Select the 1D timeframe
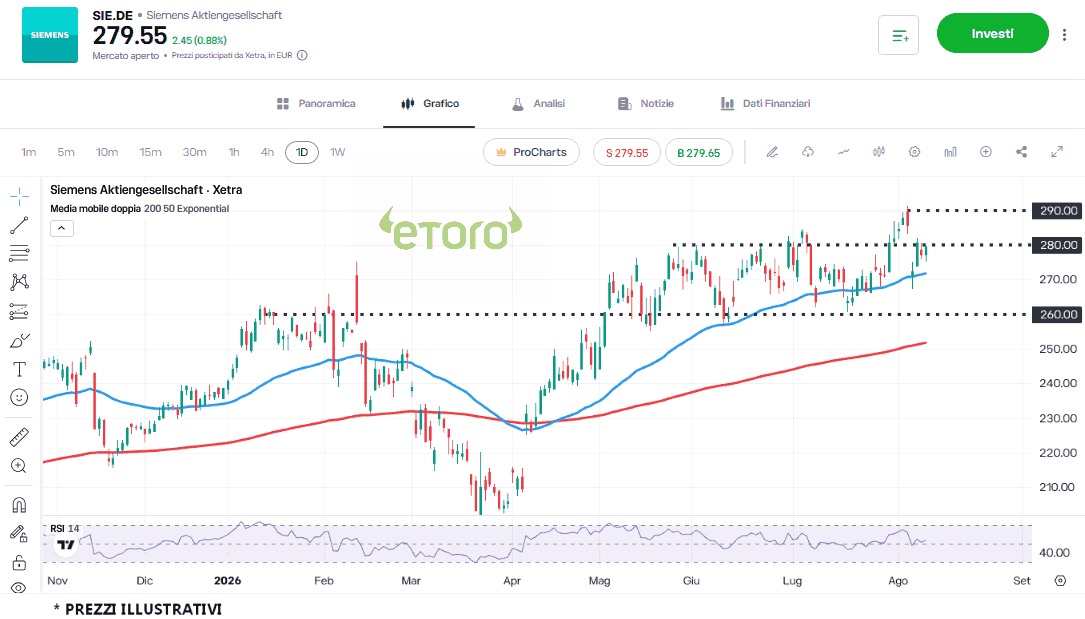 click(302, 152)
